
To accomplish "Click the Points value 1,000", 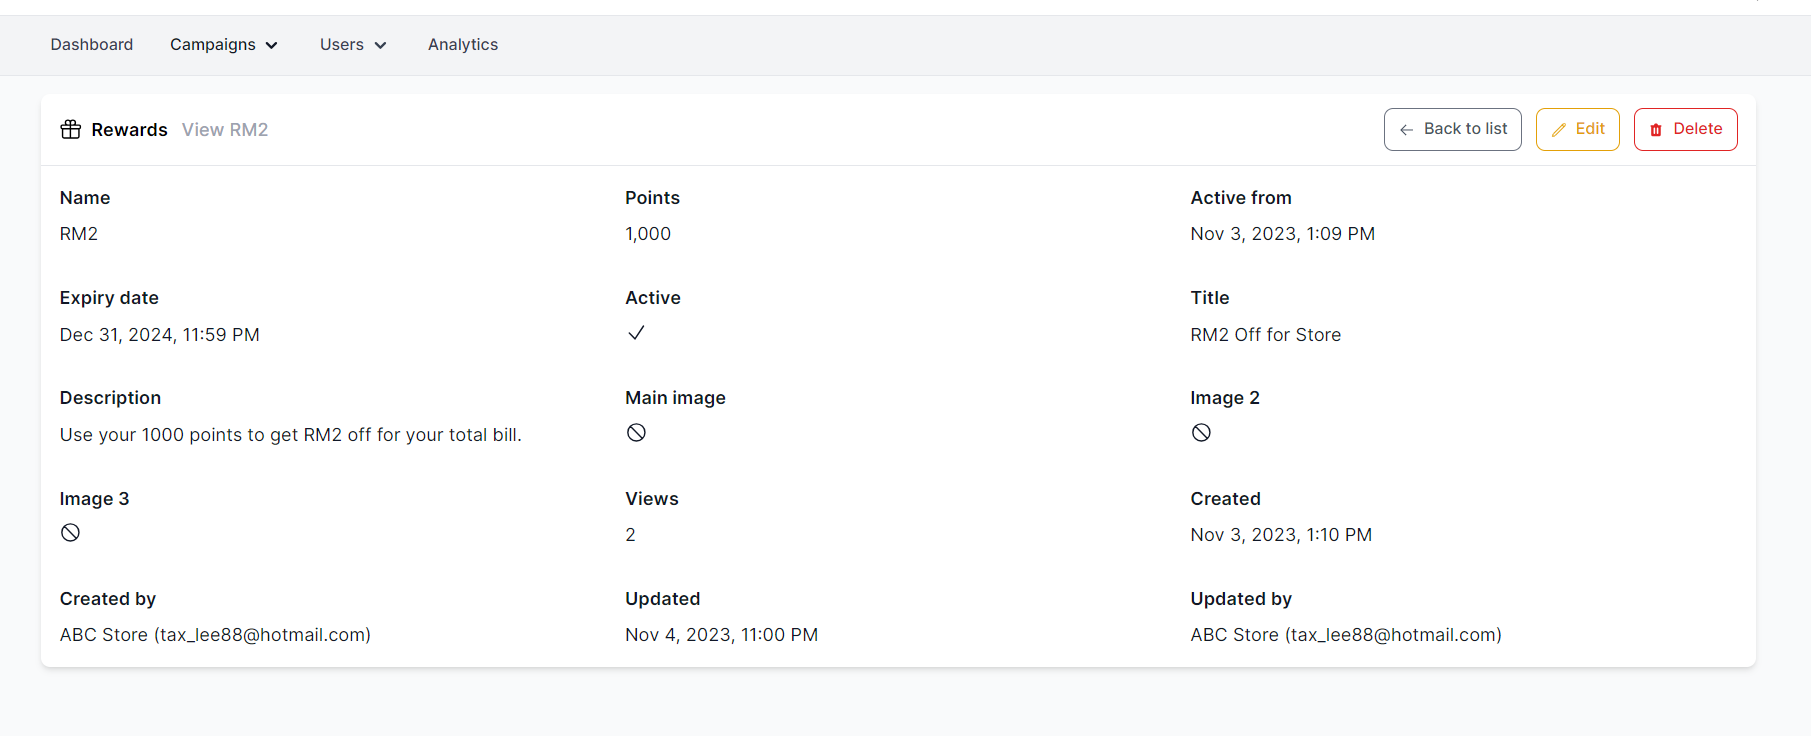I will pos(648,234).
